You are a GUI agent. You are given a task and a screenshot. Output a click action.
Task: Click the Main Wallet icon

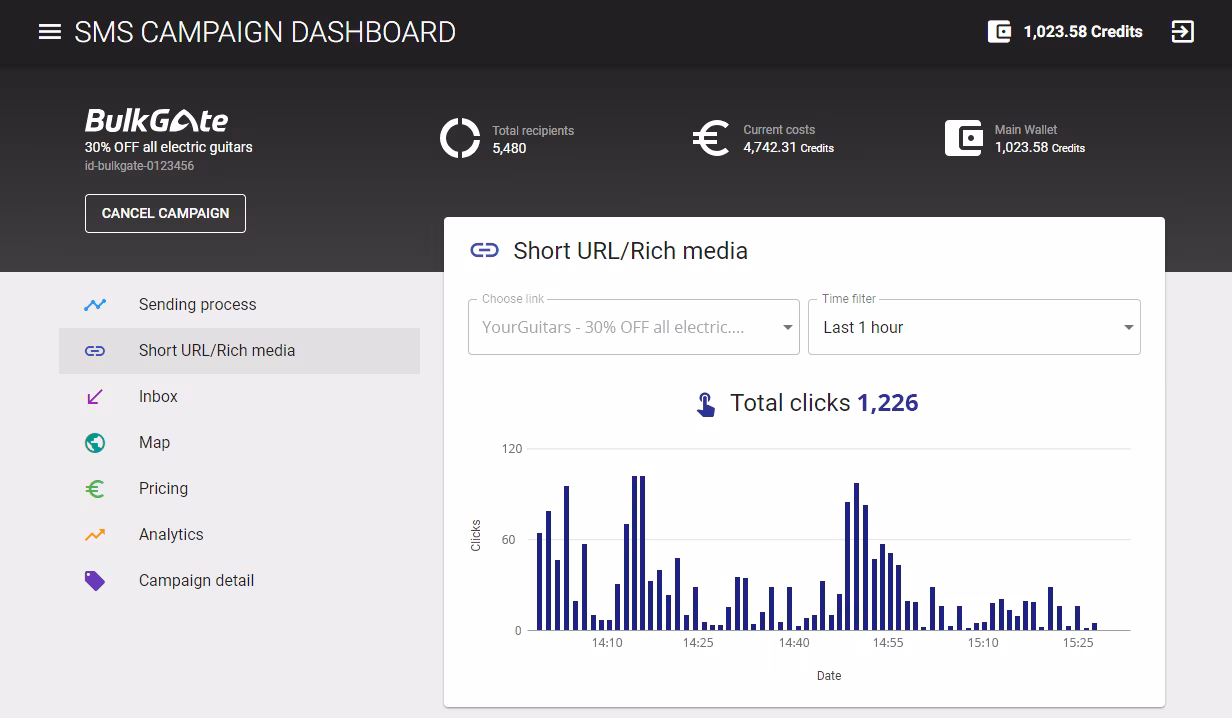point(964,138)
